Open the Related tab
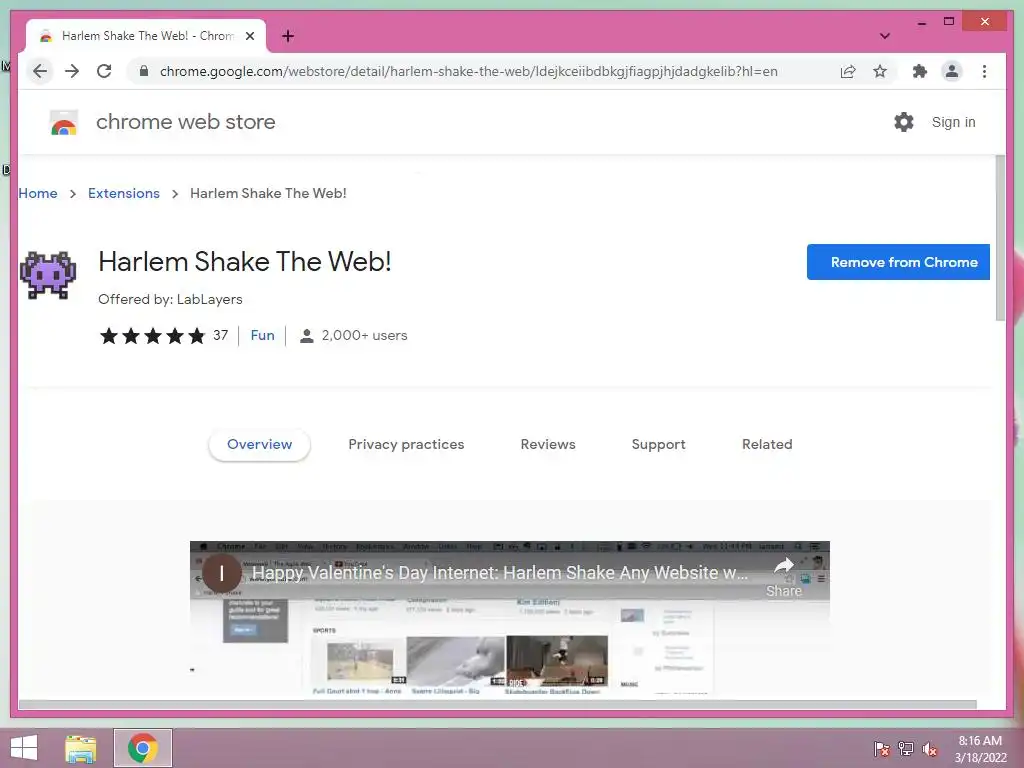 [767, 445]
